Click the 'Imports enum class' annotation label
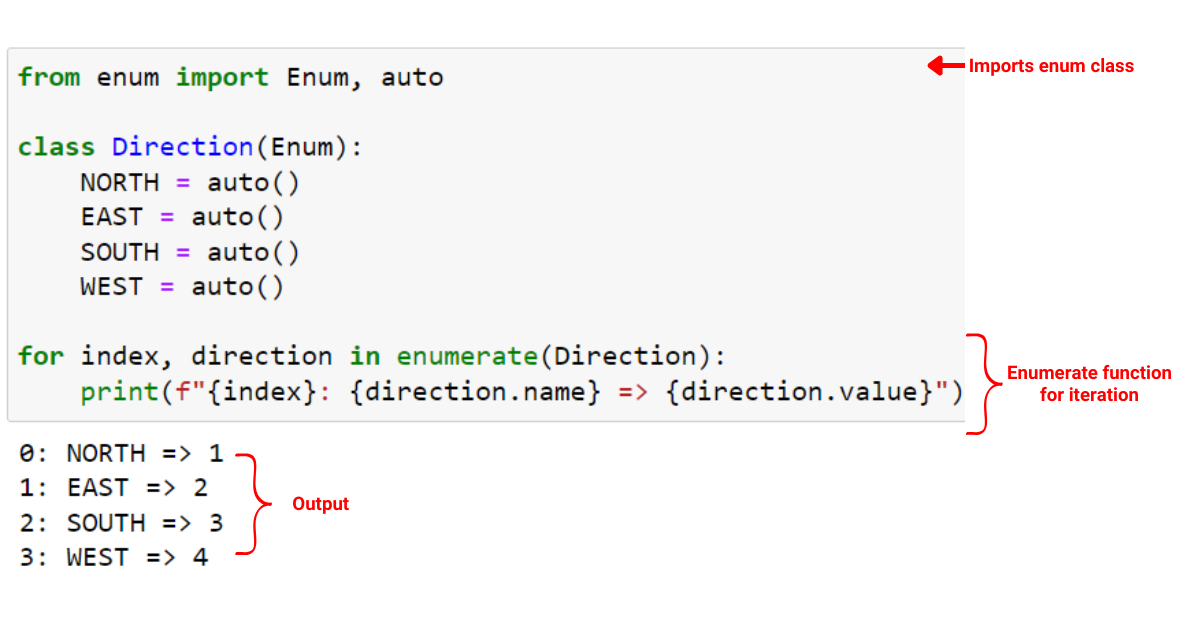The width and height of the screenshot is (1200, 630). point(1051,66)
